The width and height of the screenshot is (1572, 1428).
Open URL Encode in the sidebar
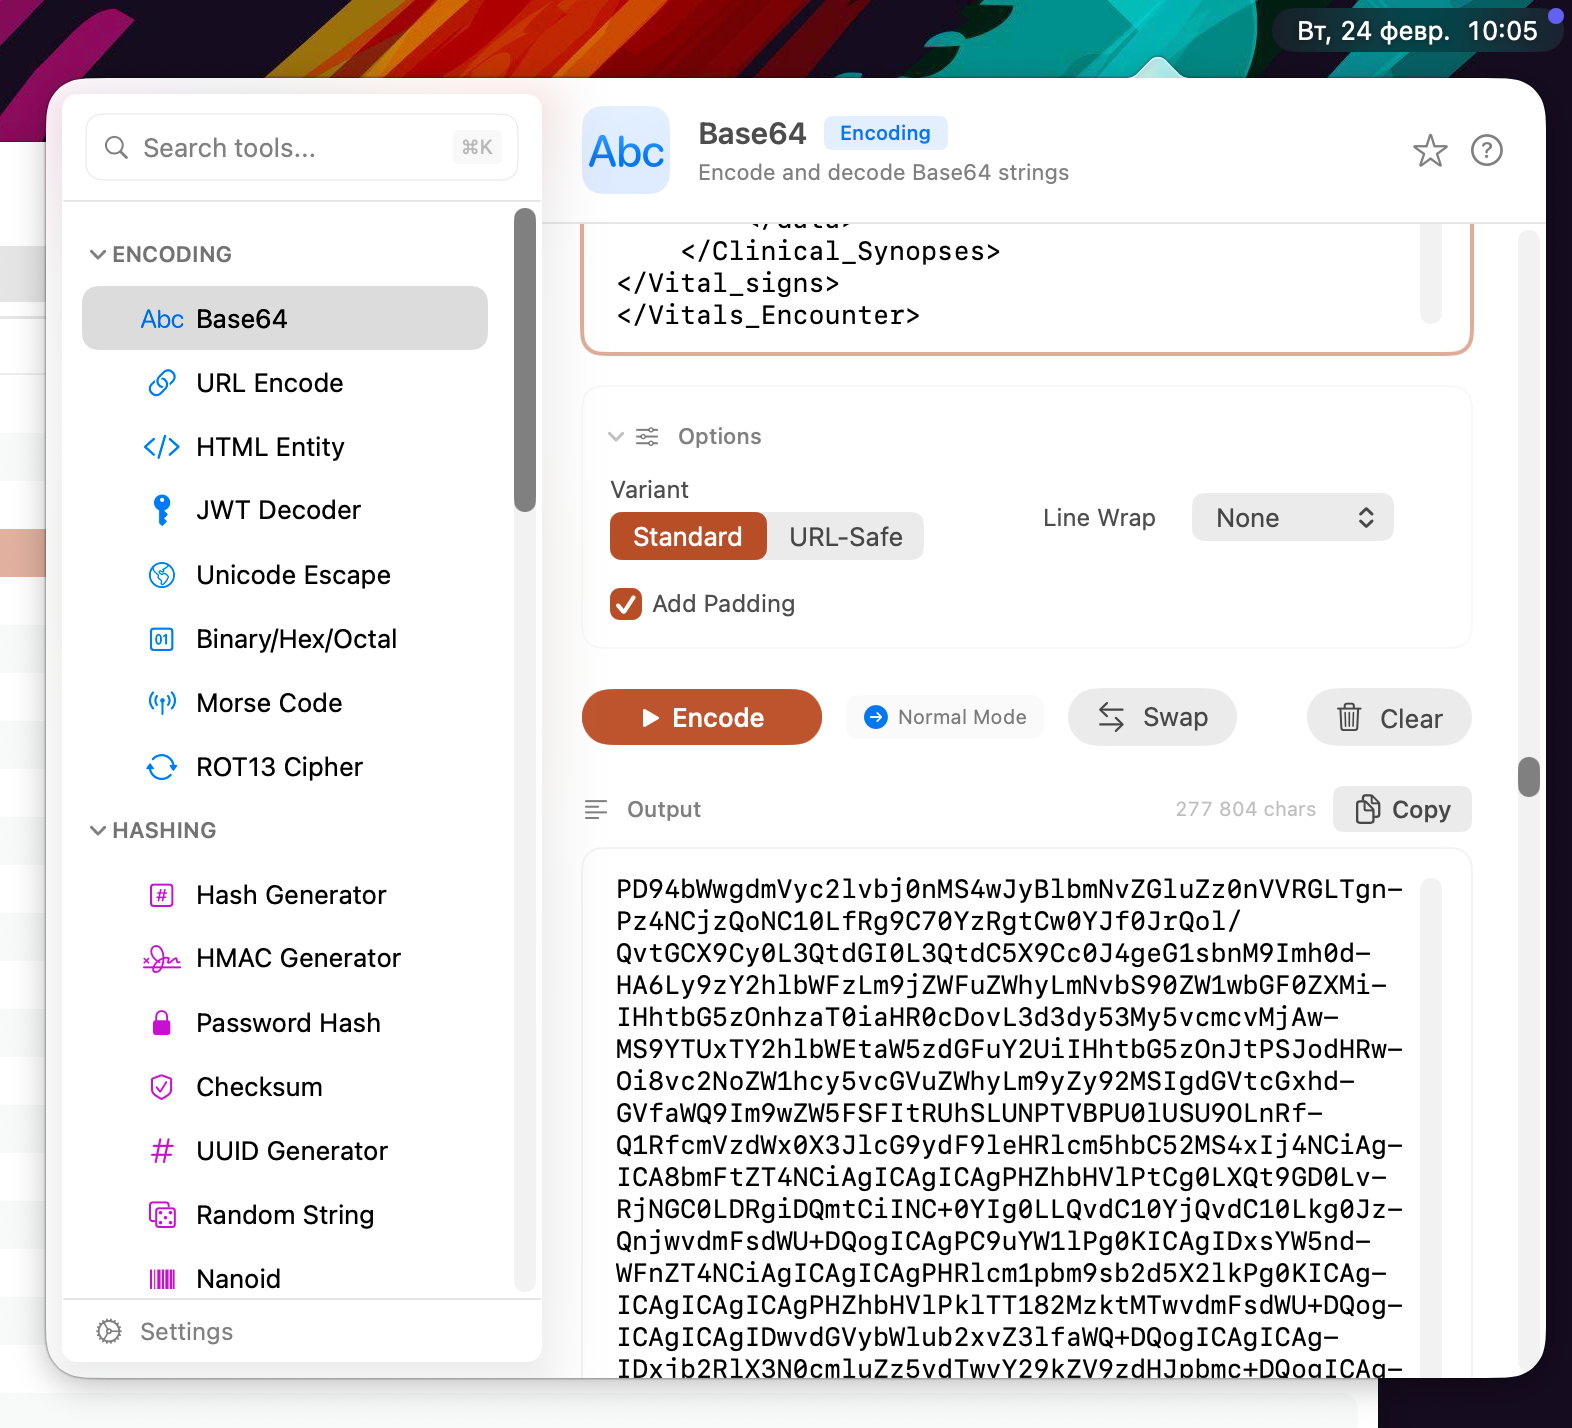269,383
